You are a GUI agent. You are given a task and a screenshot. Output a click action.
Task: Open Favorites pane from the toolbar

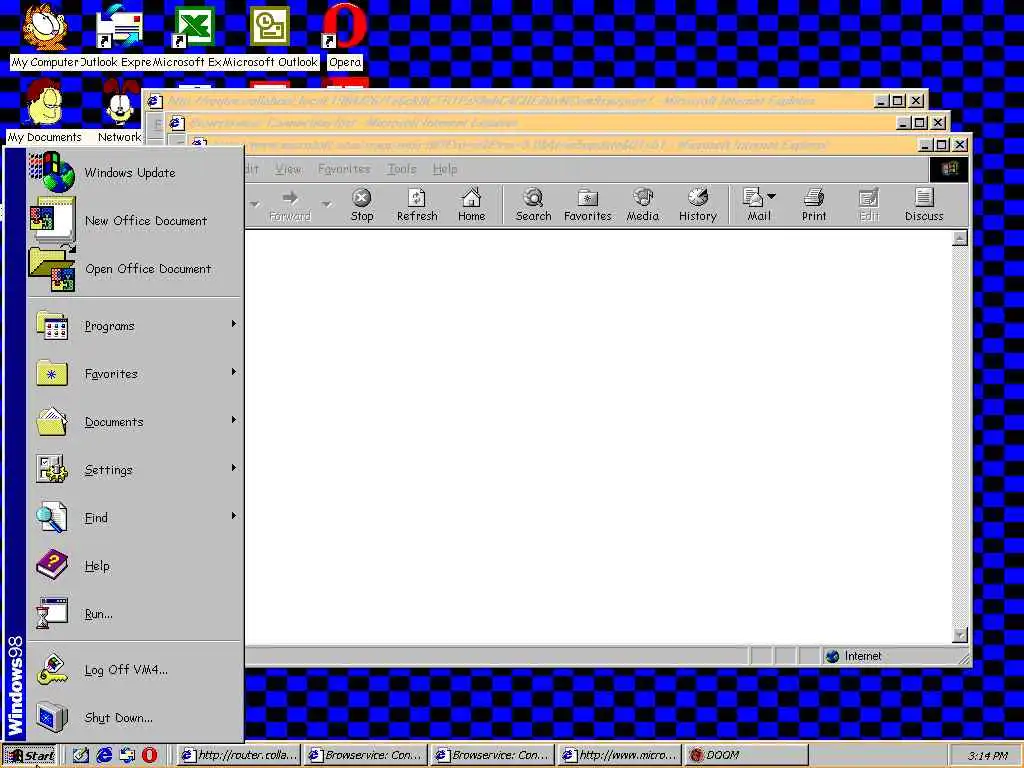coord(588,205)
